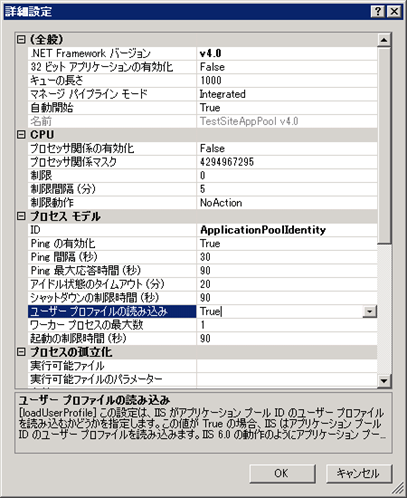407x498 pixels.
Task: Open the ユーザー プロファイルの読み込み dropdown arrow
Action: (x=369, y=311)
